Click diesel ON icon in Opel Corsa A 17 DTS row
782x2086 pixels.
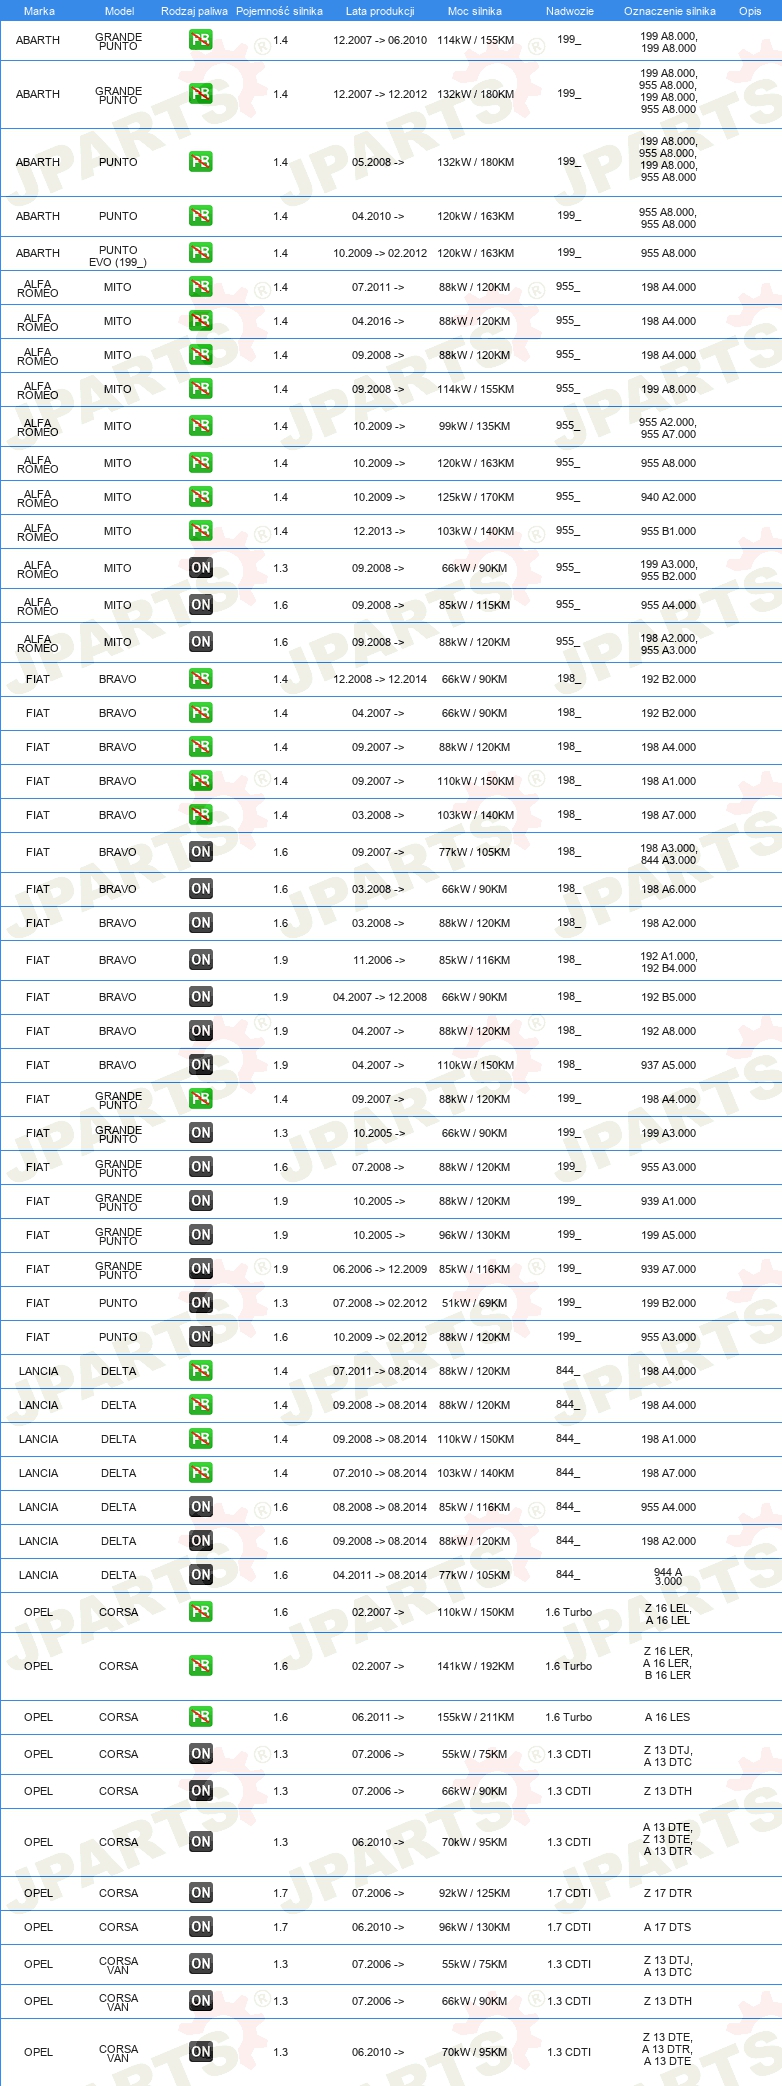pyautogui.click(x=201, y=1927)
